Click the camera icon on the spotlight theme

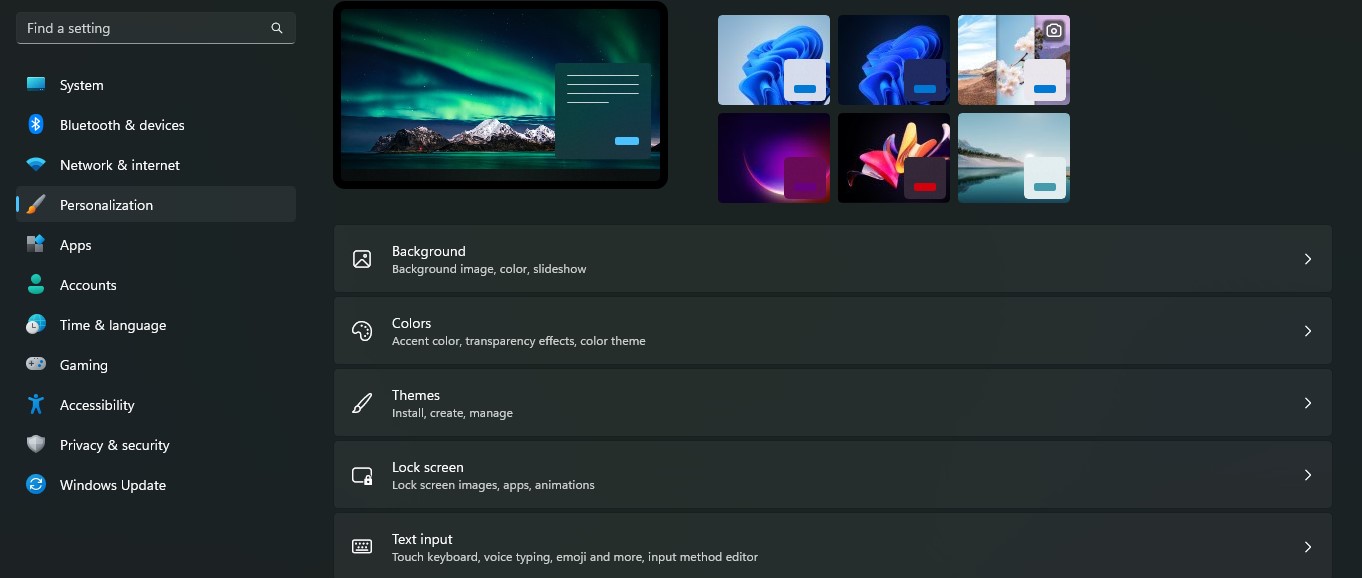pos(1055,30)
